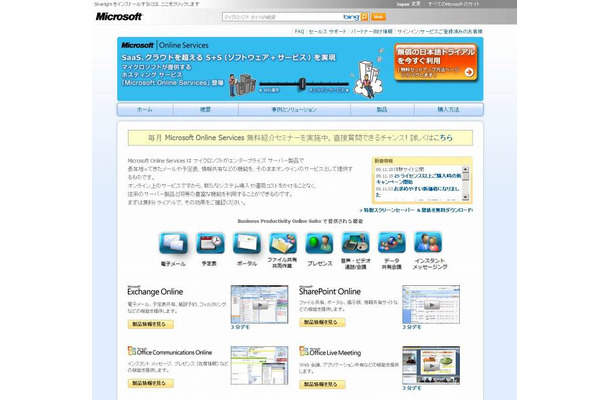Click the ポータル icon
The image size is (610, 400).
coord(247,243)
